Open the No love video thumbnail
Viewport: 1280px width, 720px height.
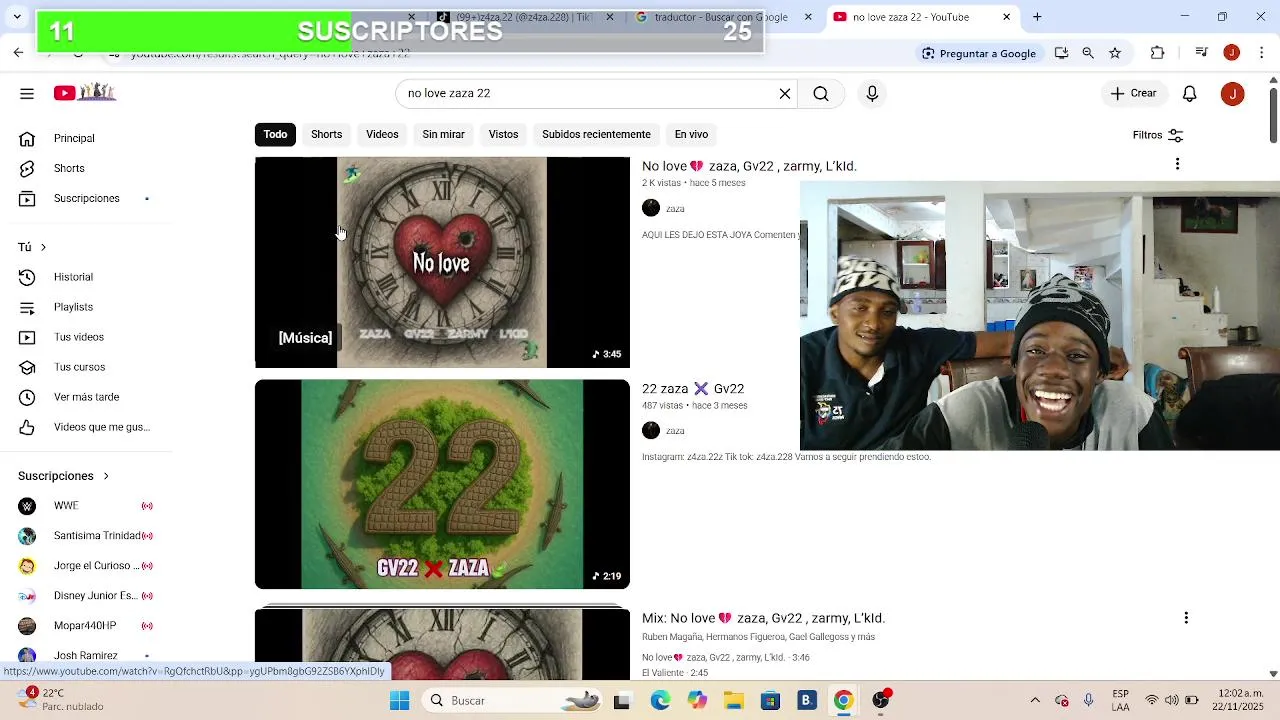click(x=442, y=262)
